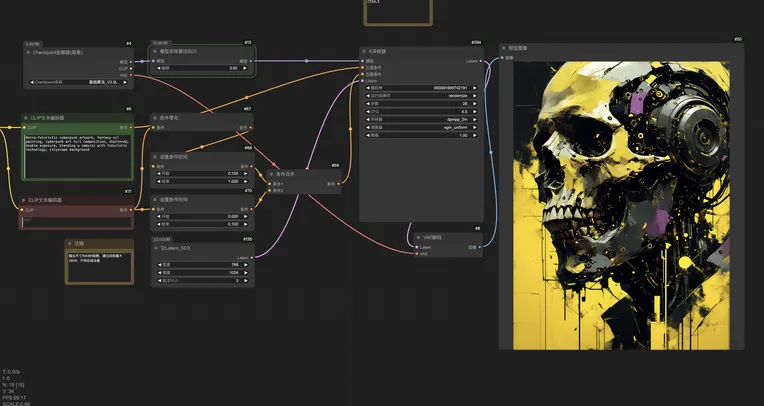Screen dimensions: 764x406
Task: Click the Latent output port on K采样器
Action: (482, 61)
